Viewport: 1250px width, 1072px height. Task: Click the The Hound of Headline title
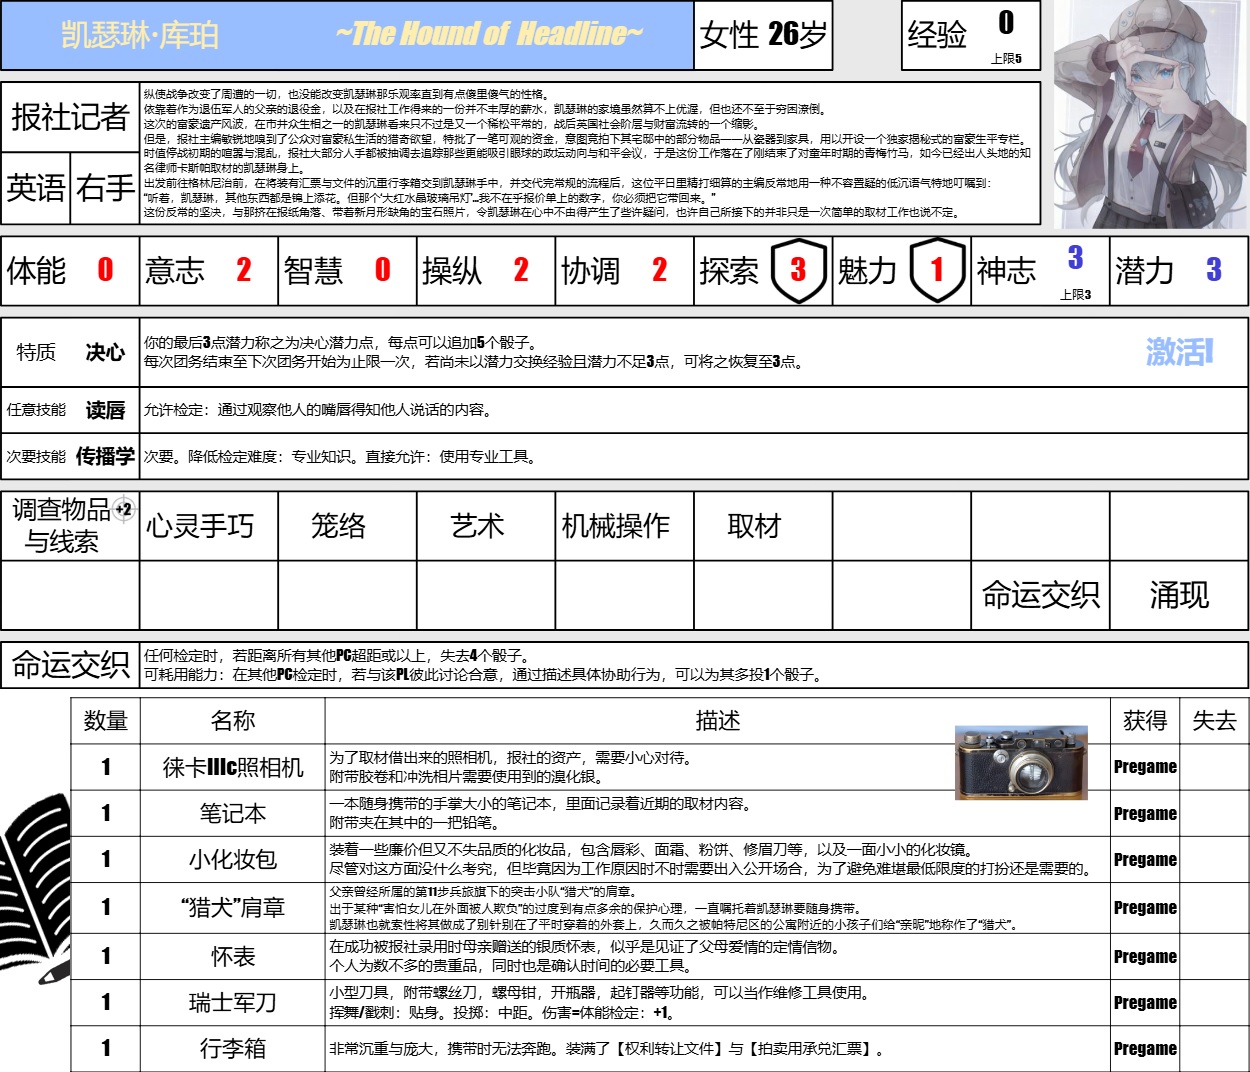[x=489, y=35]
